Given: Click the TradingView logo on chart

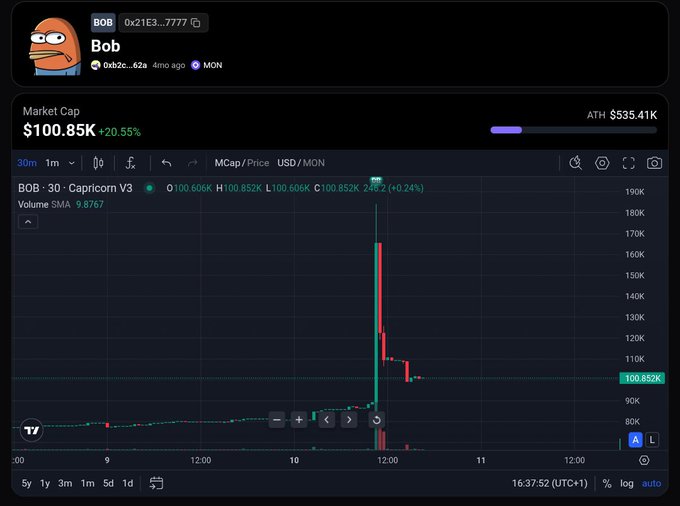Looking at the screenshot, I should (32, 430).
